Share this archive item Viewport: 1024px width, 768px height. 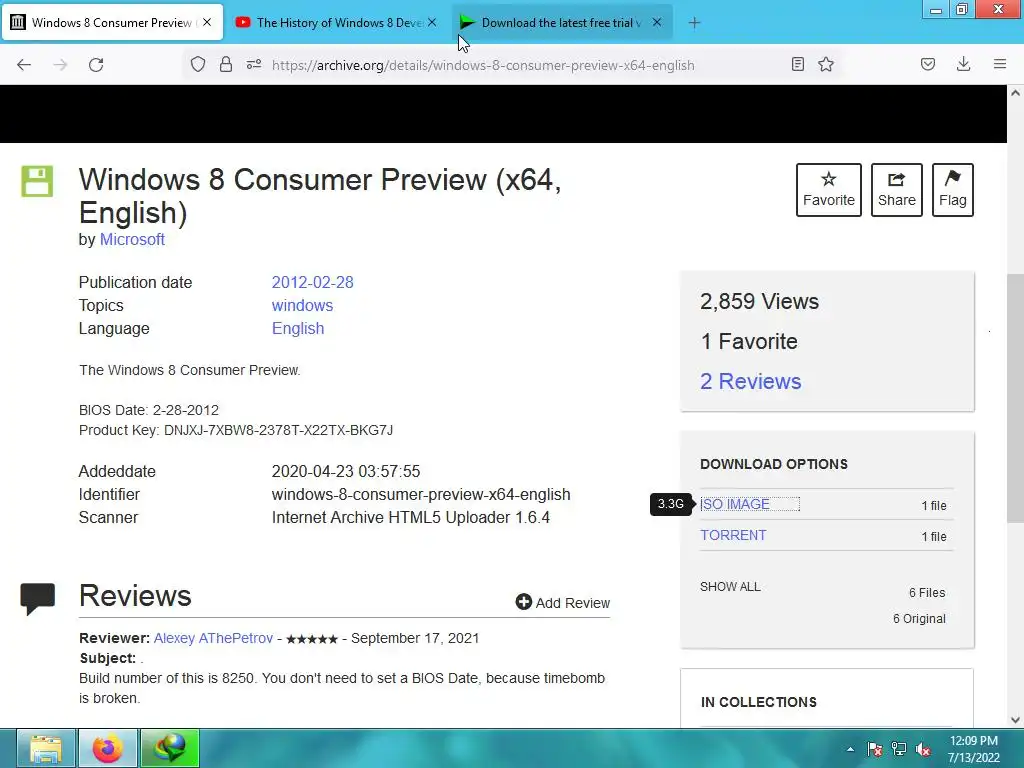897,190
